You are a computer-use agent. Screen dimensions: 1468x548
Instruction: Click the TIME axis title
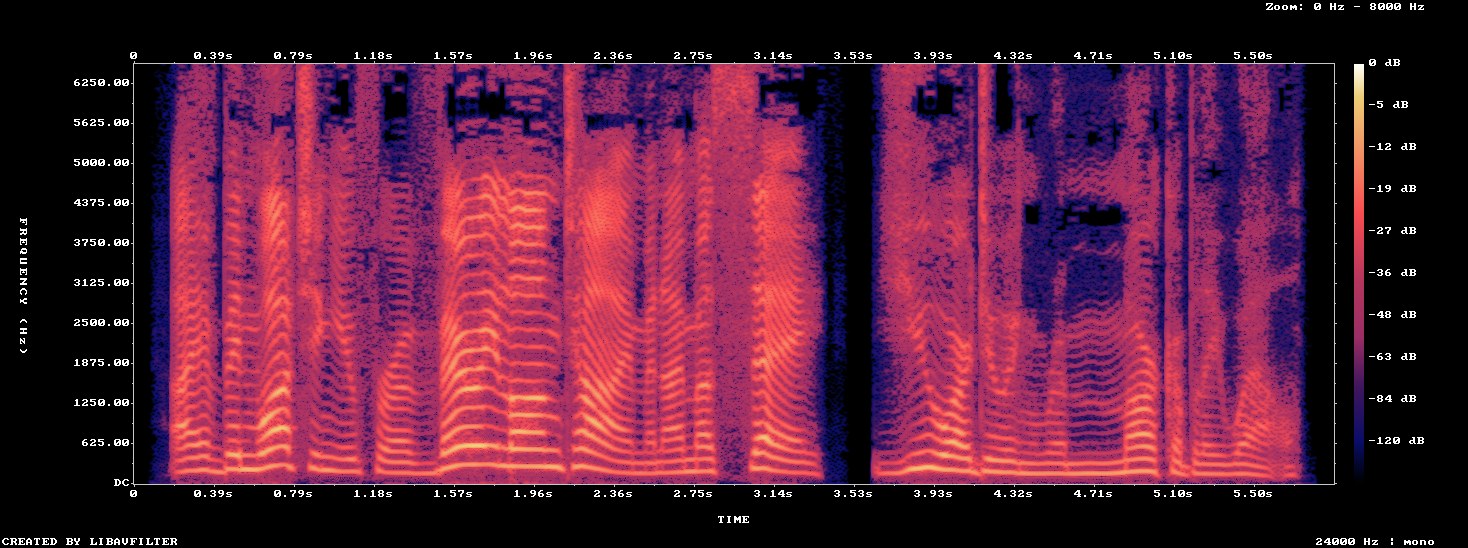(733, 520)
